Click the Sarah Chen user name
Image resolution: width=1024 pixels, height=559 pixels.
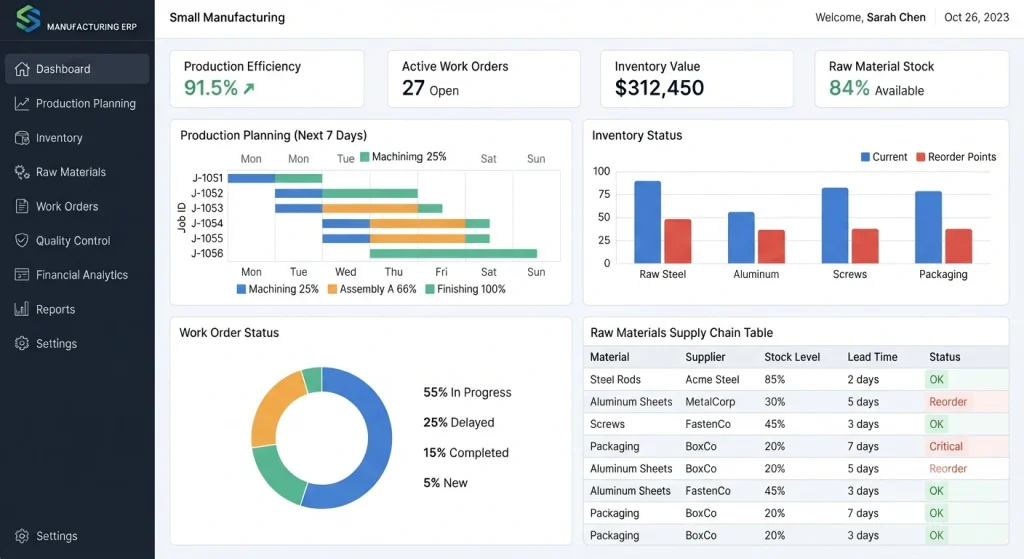coord(896,17)
